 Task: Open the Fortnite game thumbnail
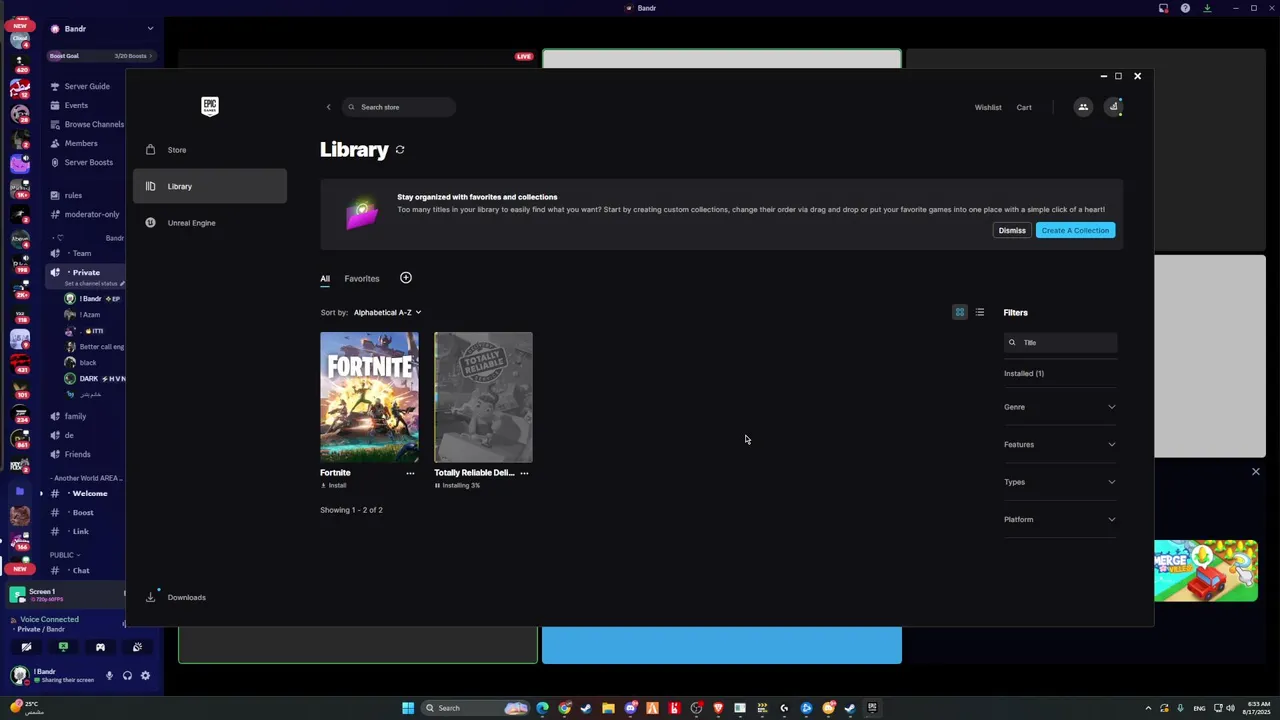(x=369, y=398)
